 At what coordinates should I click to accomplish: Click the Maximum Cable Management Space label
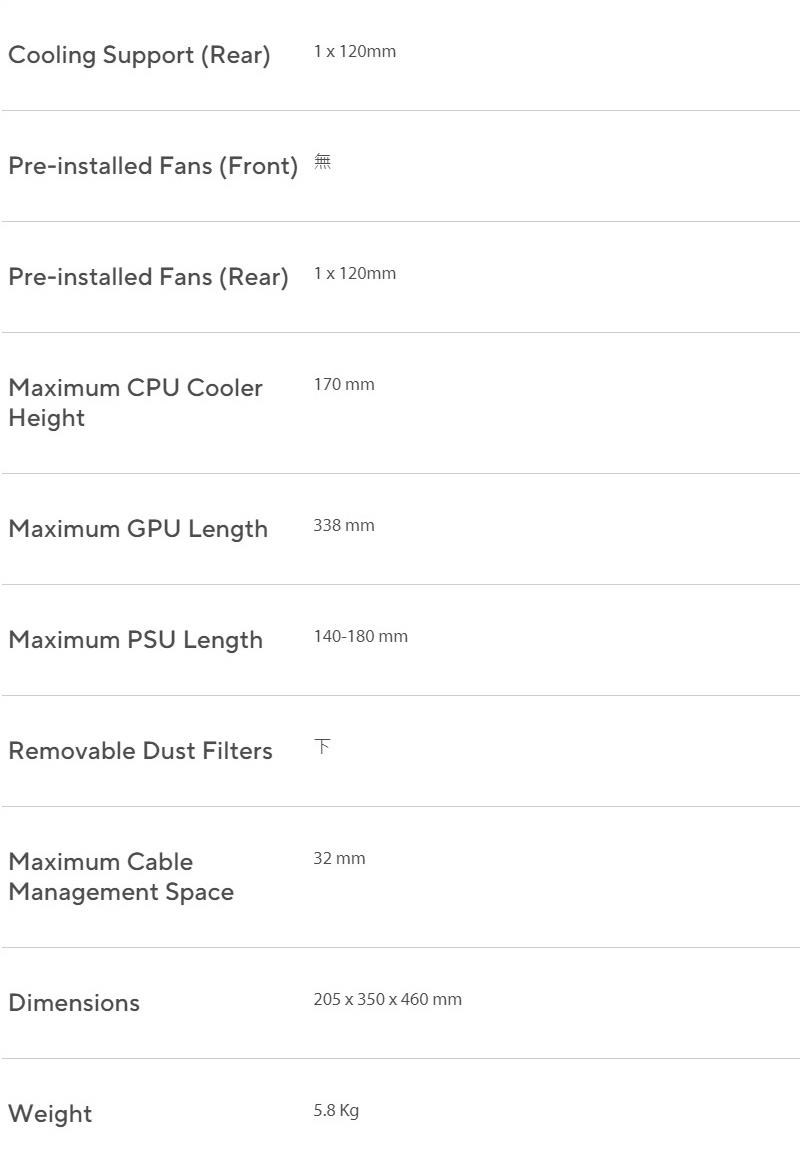point(120,876)
